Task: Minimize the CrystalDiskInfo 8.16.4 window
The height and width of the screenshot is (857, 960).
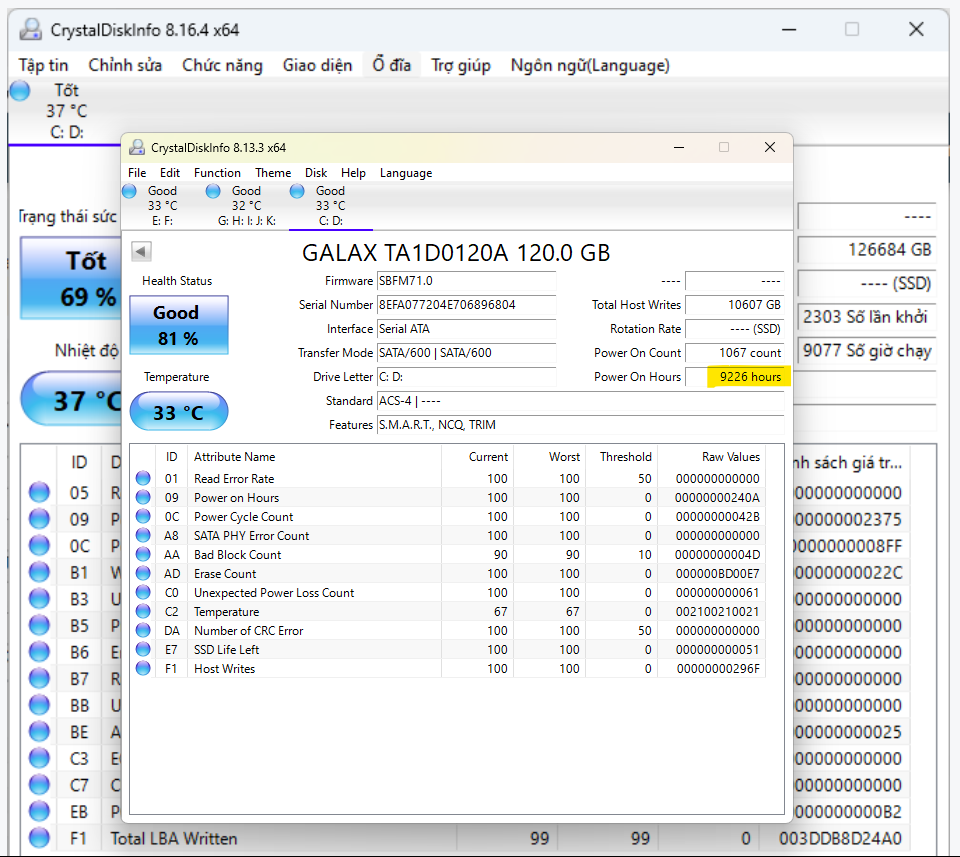Action: coord(789,29)
